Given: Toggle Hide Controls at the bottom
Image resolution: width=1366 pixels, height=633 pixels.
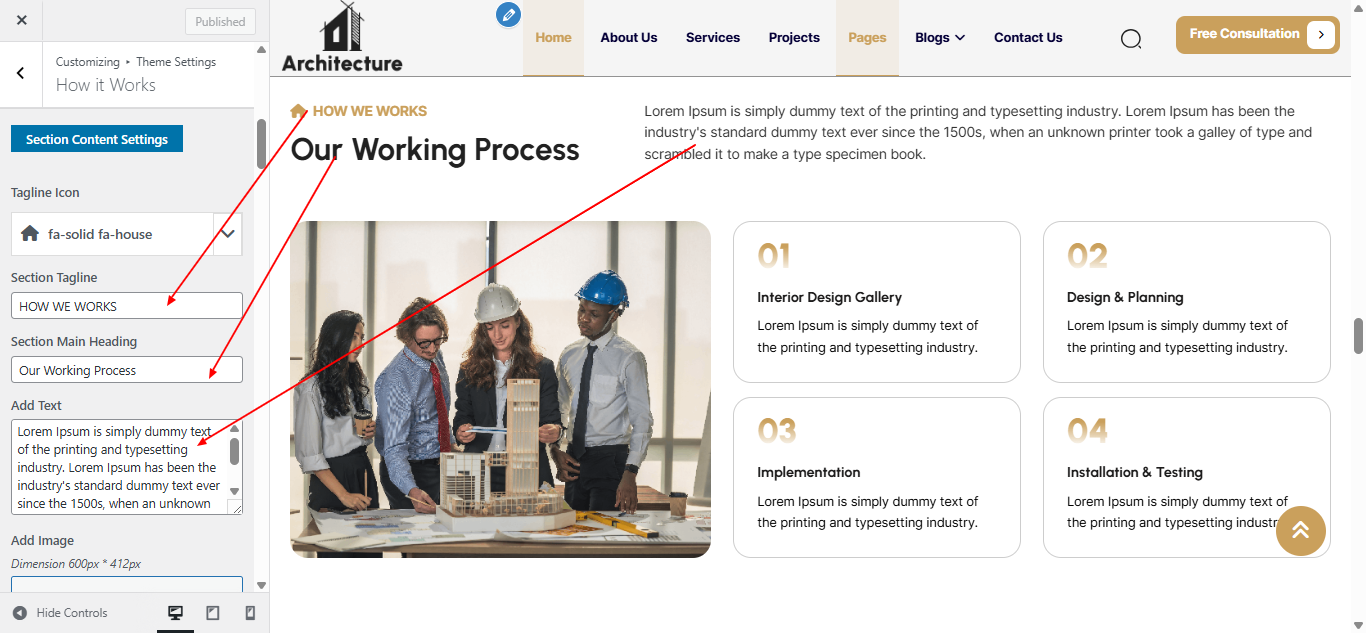Looking at the screenshot, I should (x=60, y=612).
